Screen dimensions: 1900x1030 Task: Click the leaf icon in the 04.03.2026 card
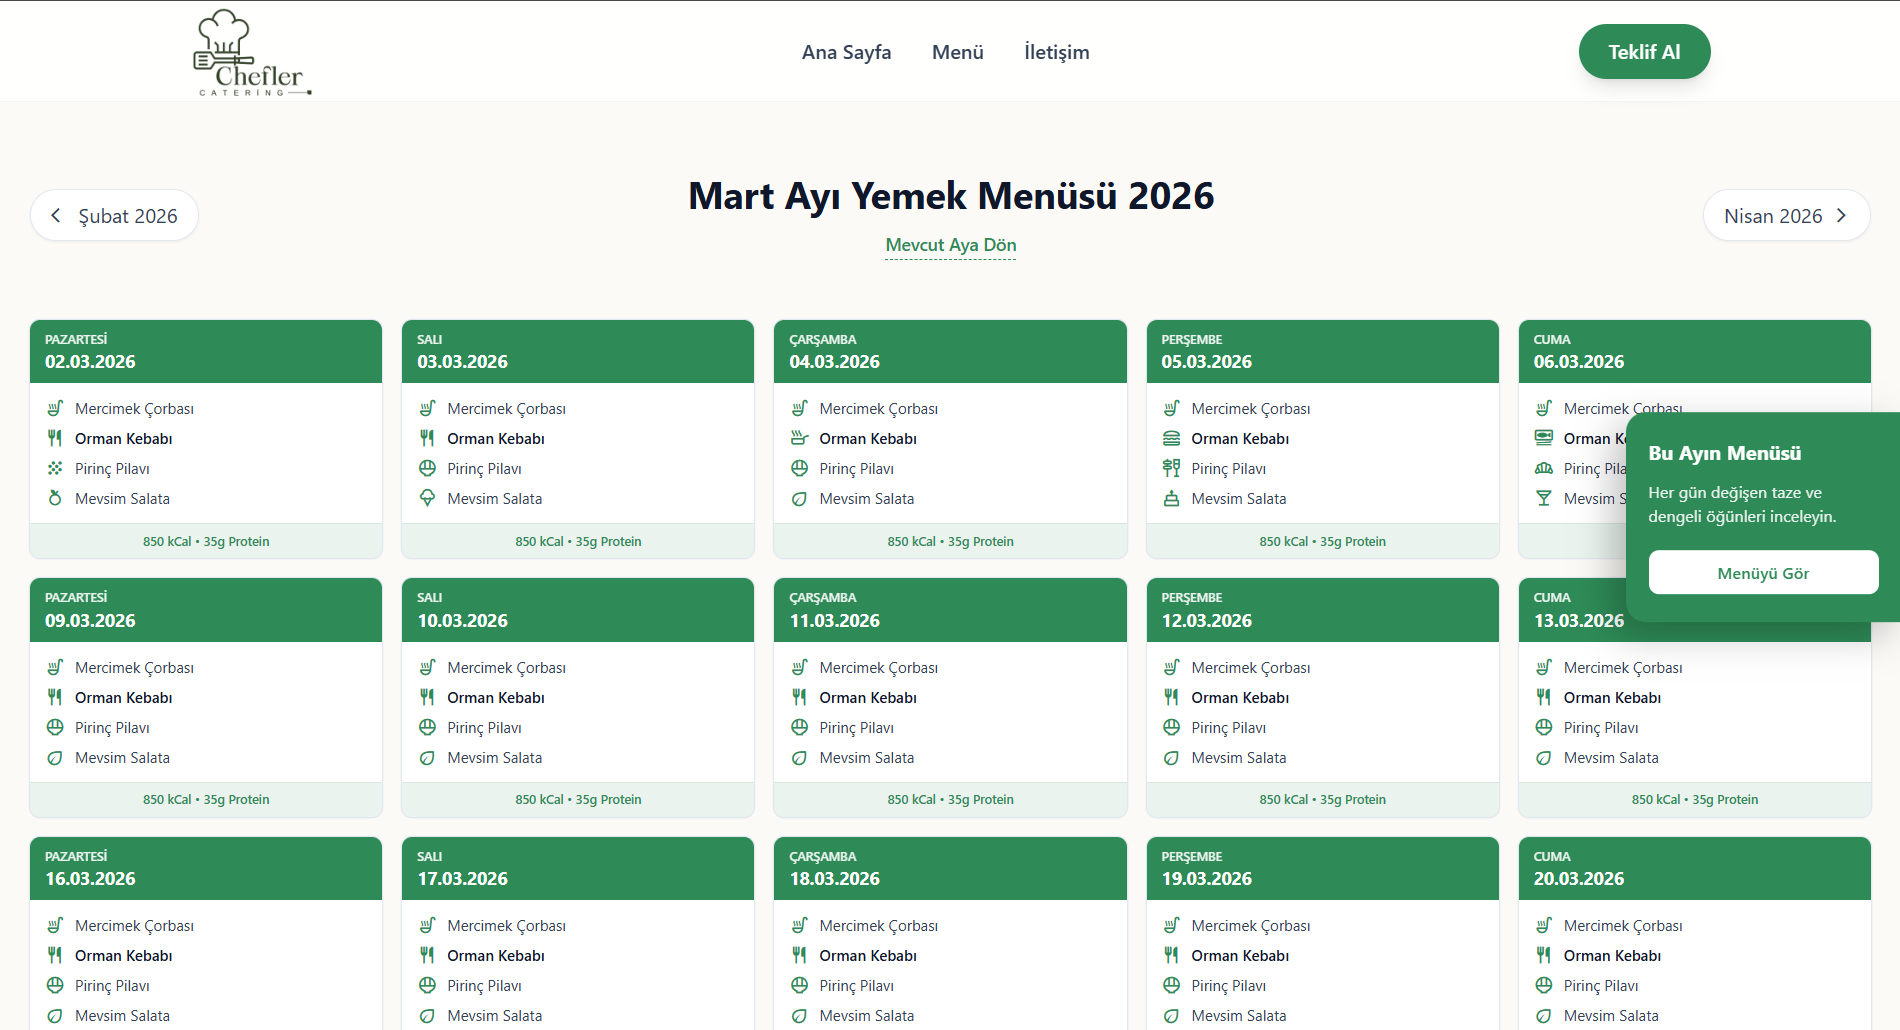coord(799,498)
